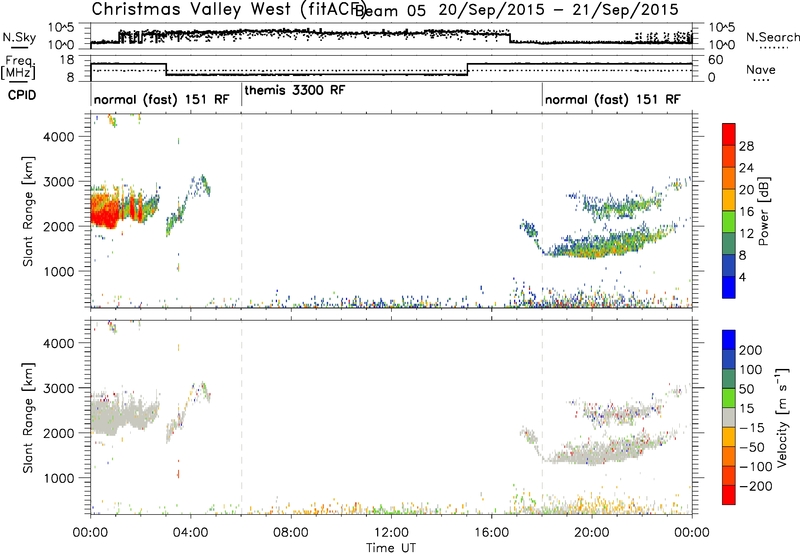Click the 20:00 time tick label
Screen dimensions: 800x554
pos(592,533)
